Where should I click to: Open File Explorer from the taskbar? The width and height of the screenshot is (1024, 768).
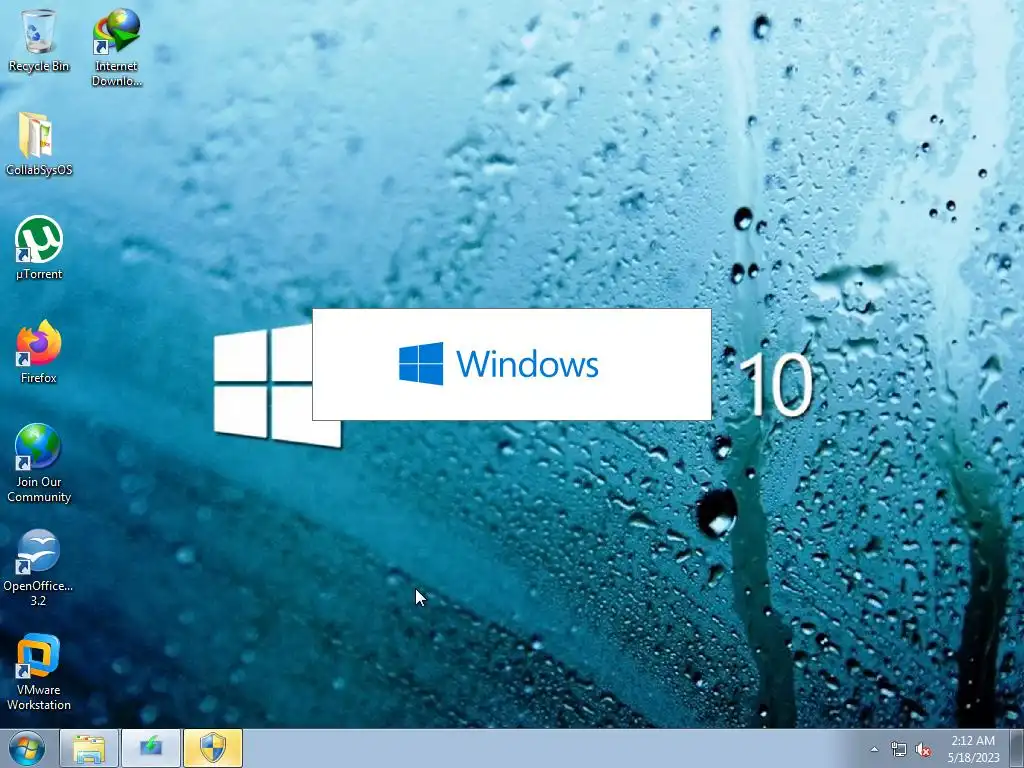89,748
